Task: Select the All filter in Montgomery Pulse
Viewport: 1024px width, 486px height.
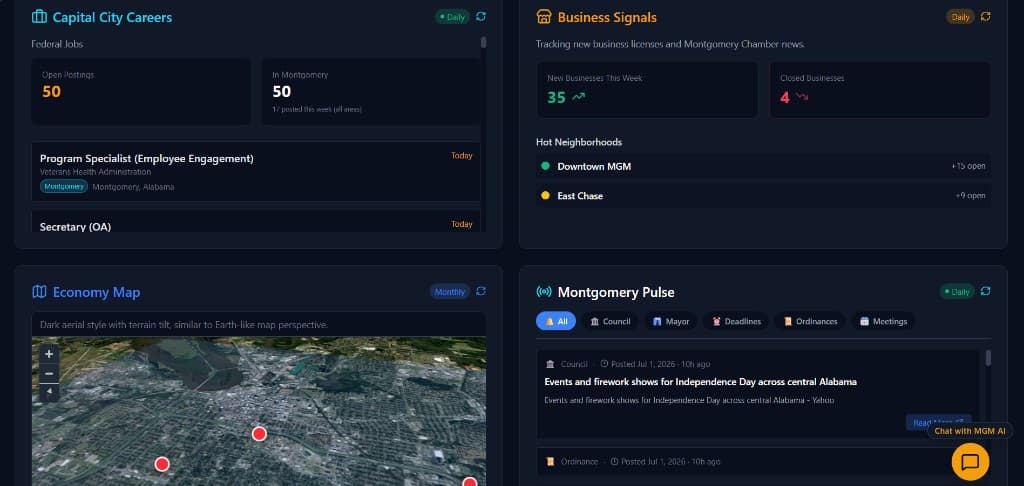Action: [x=556, y=321]
